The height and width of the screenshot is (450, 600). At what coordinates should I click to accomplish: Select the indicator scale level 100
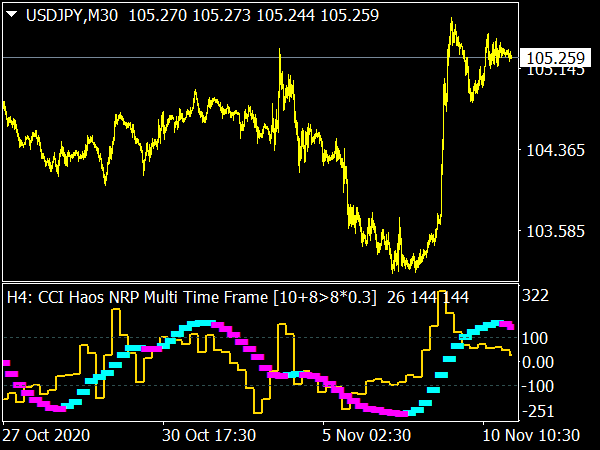pos(535,338)
